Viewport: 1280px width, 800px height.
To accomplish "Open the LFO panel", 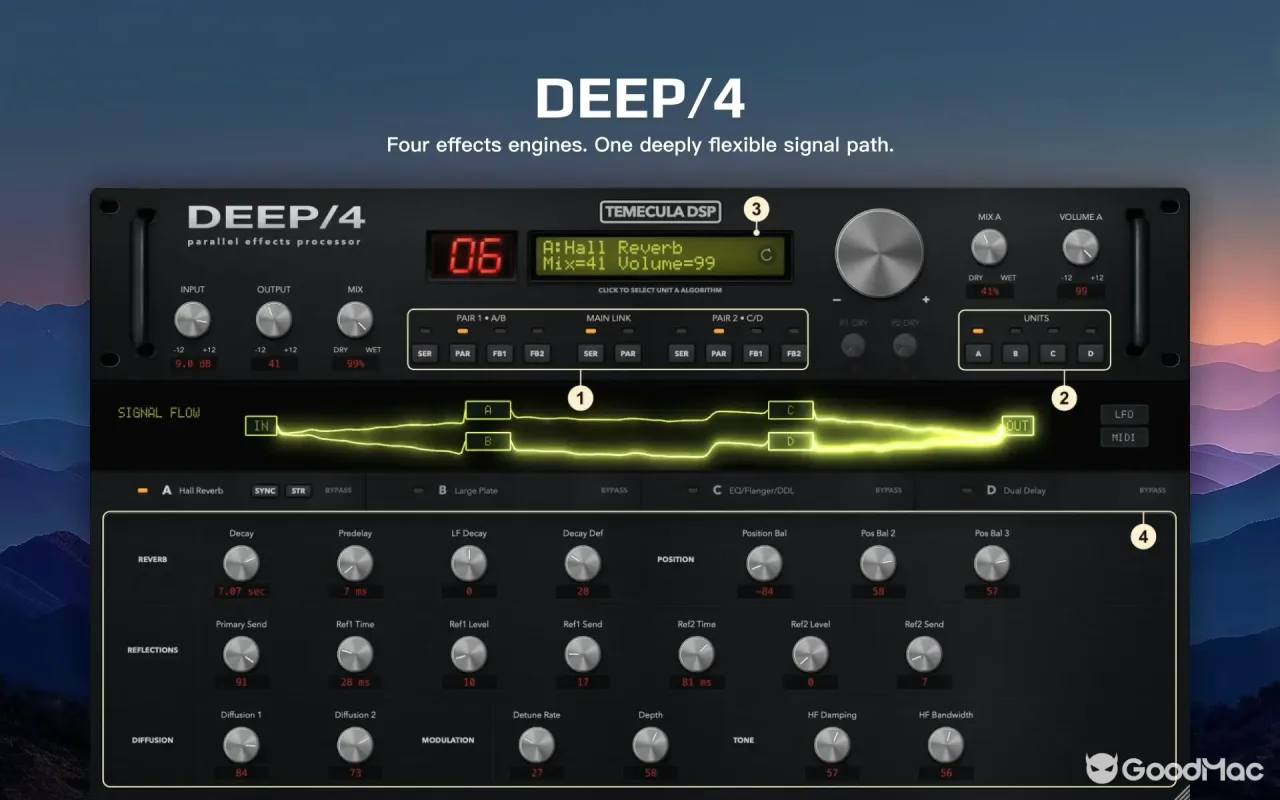I will click(1124, 414).
